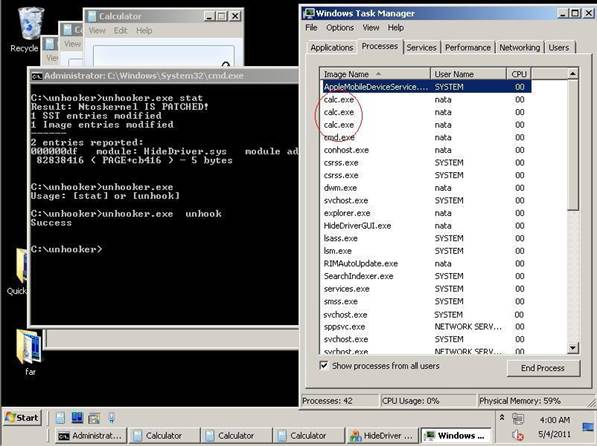The image size is (597, 446).
Task: Select the HideDriverGUI.exe process row
Action: [x=426, y=226]
